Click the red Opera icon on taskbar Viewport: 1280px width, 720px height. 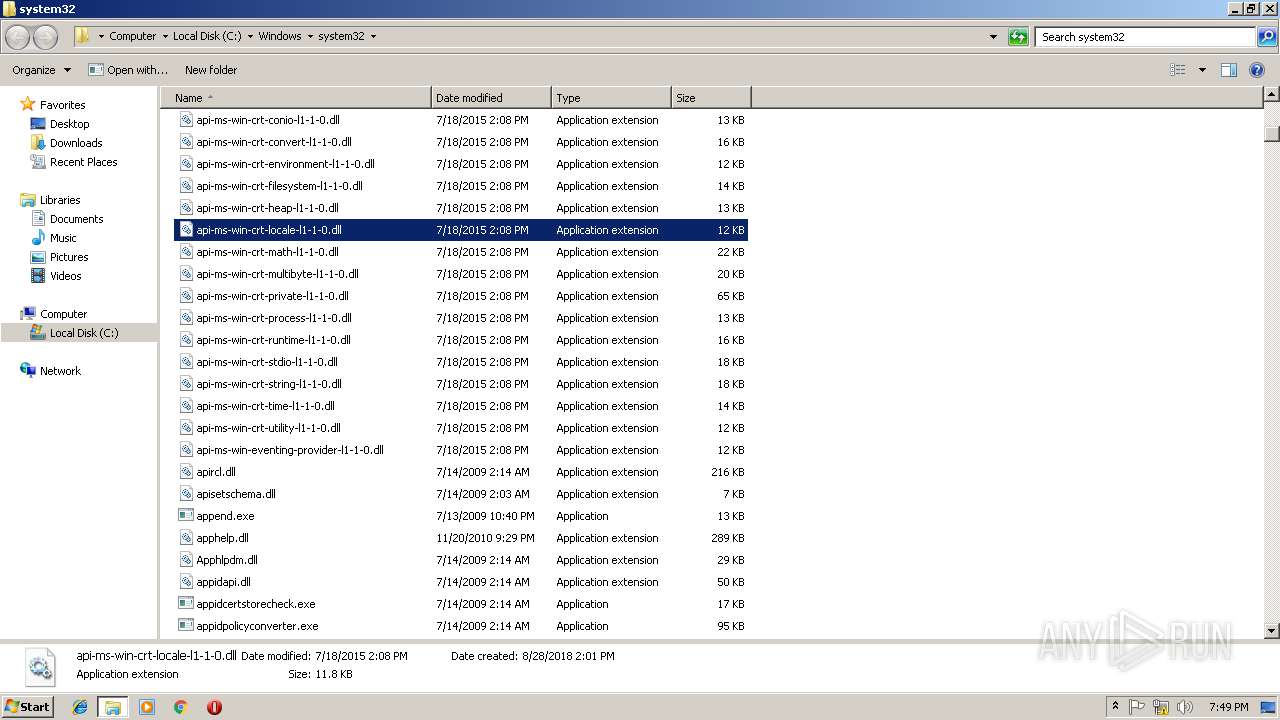tap(214, 707)
